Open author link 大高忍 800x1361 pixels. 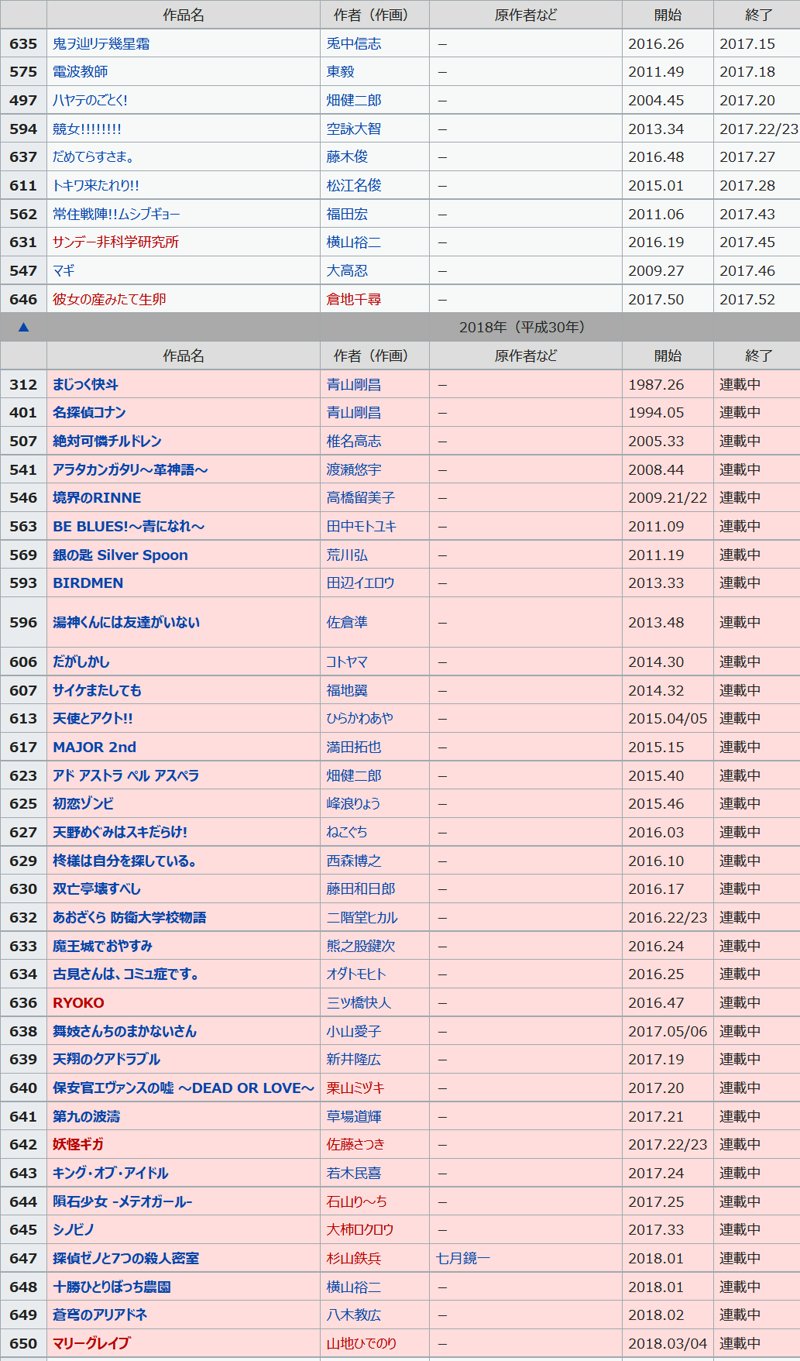click(347, 270)
